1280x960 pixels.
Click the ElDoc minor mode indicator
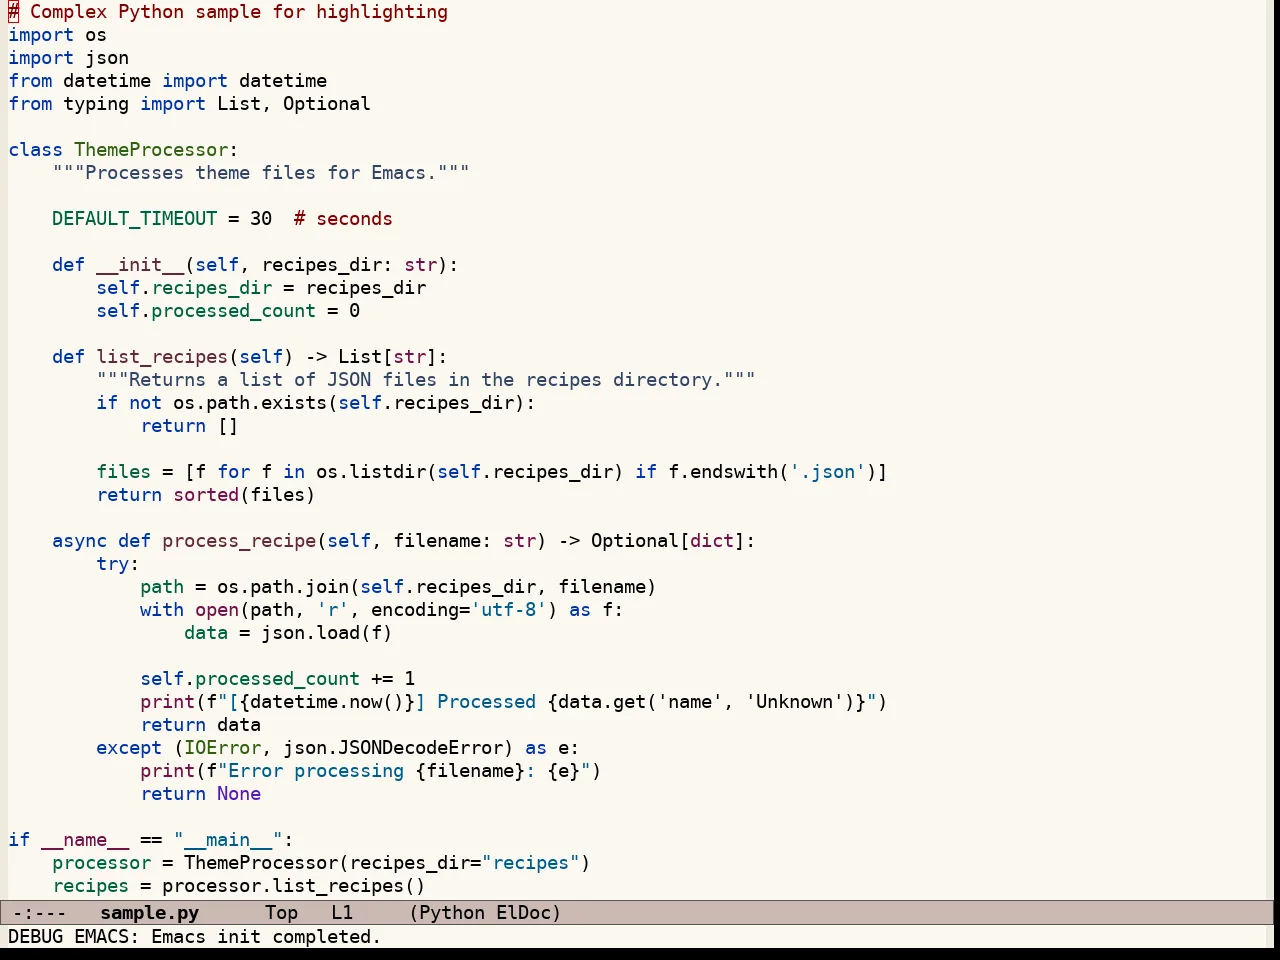(524, 913)
